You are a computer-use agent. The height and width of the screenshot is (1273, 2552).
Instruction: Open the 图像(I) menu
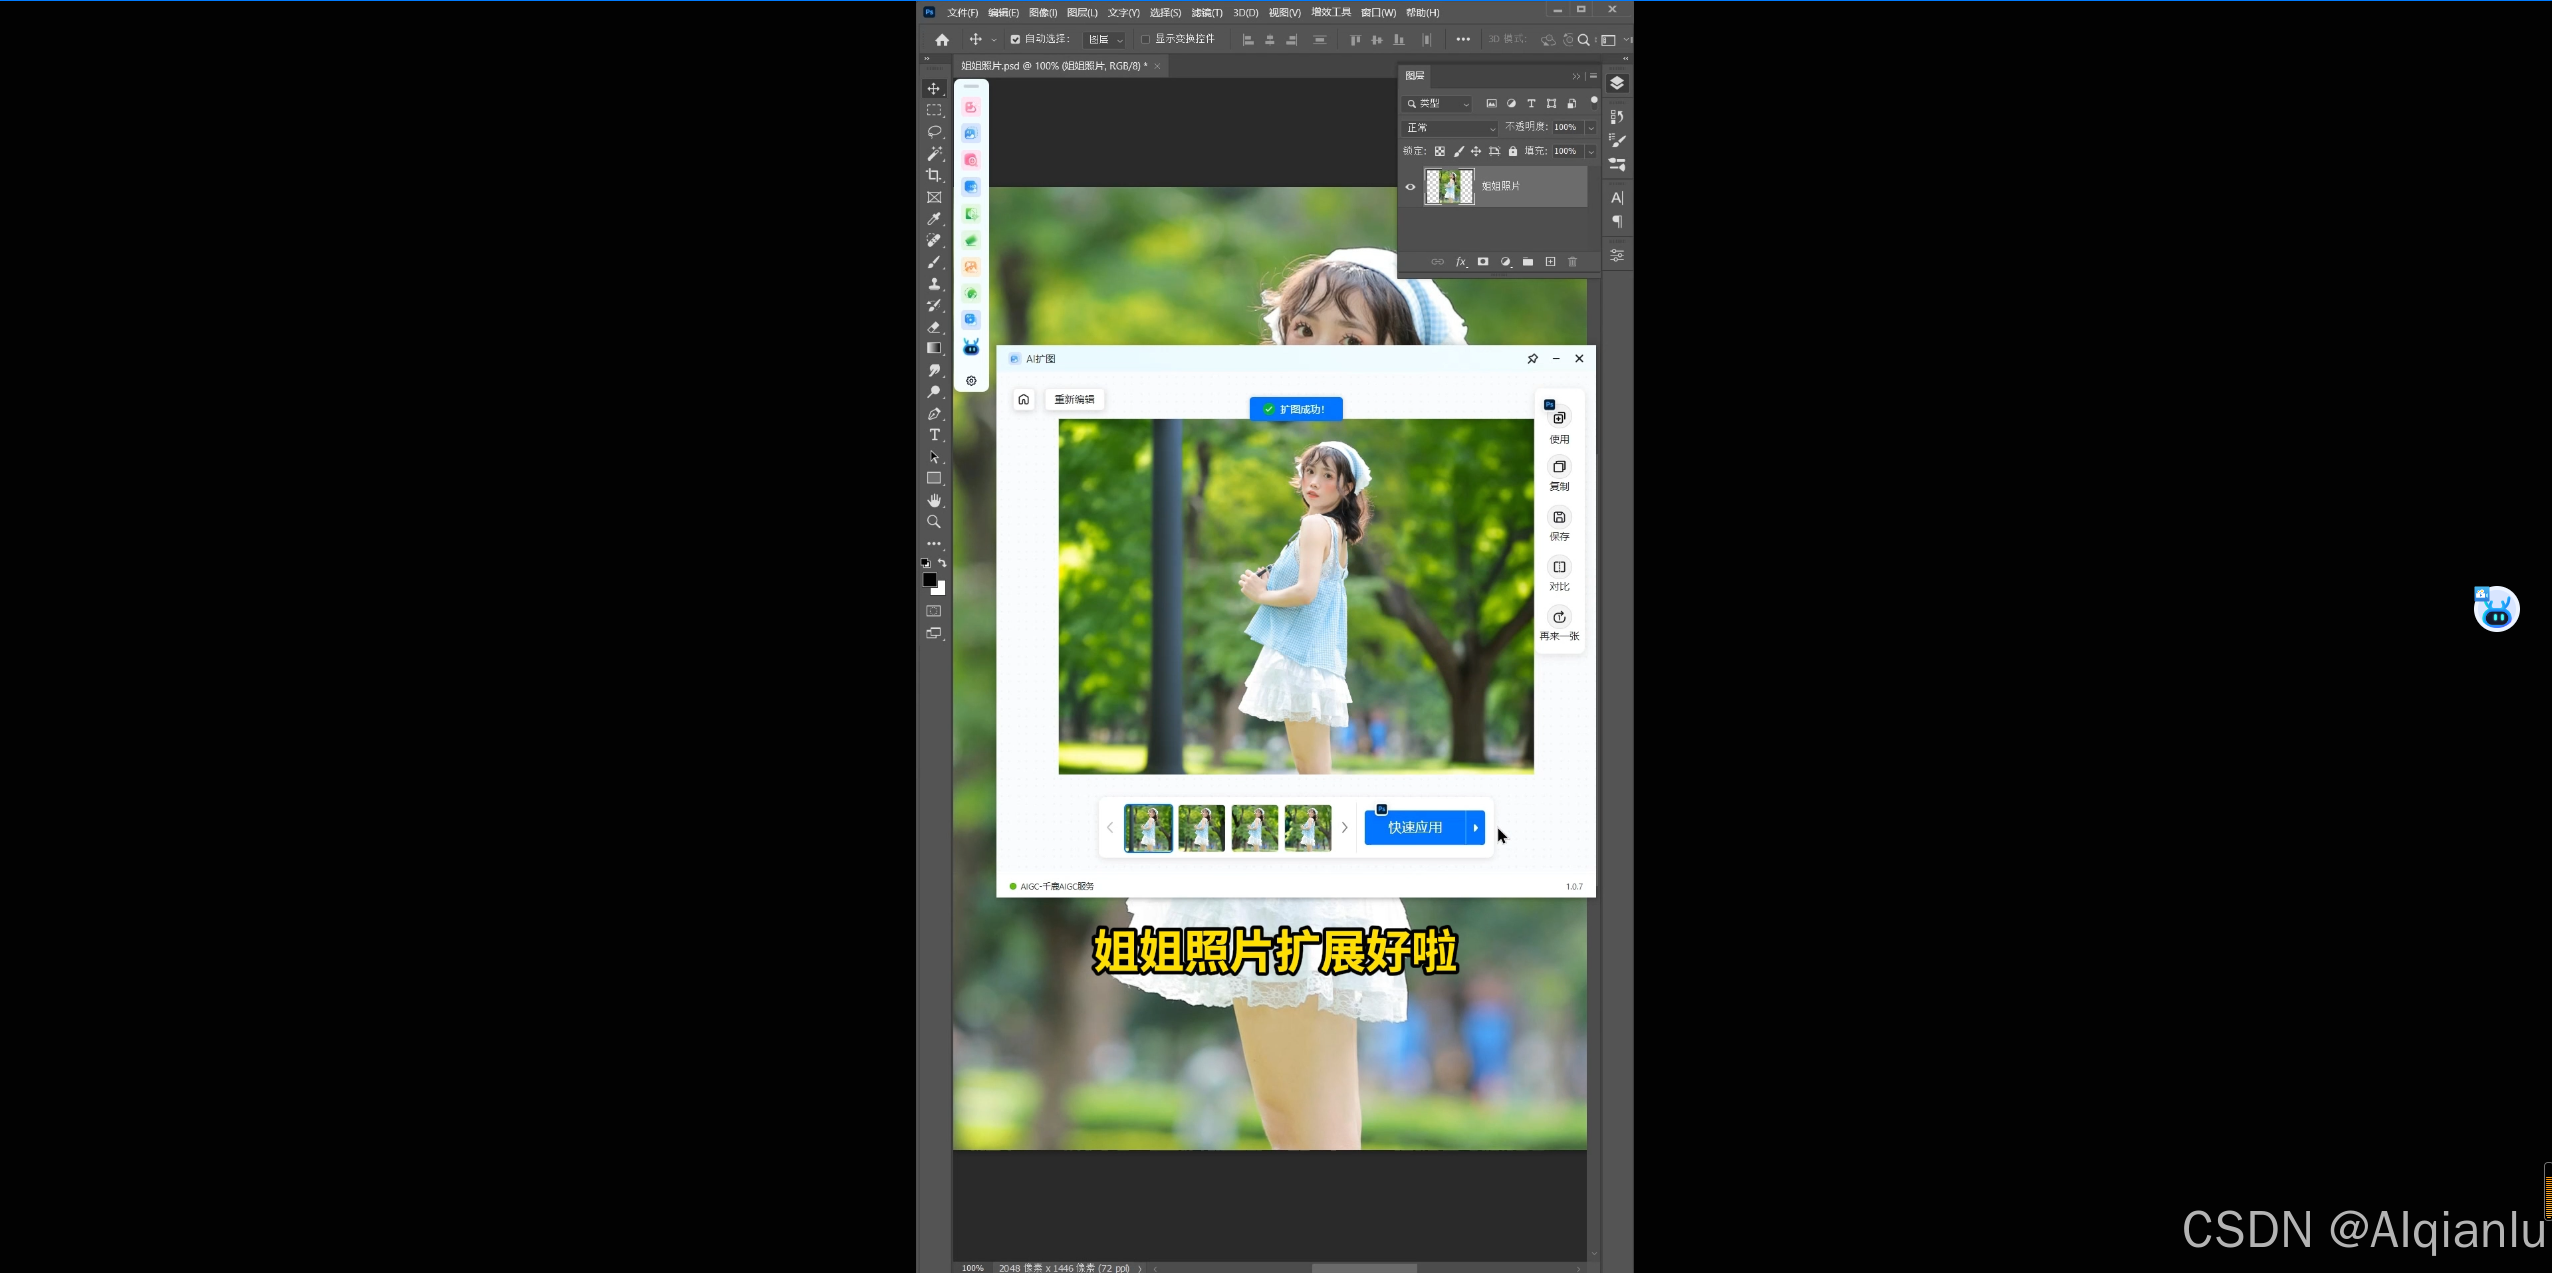coord(1042,12)
